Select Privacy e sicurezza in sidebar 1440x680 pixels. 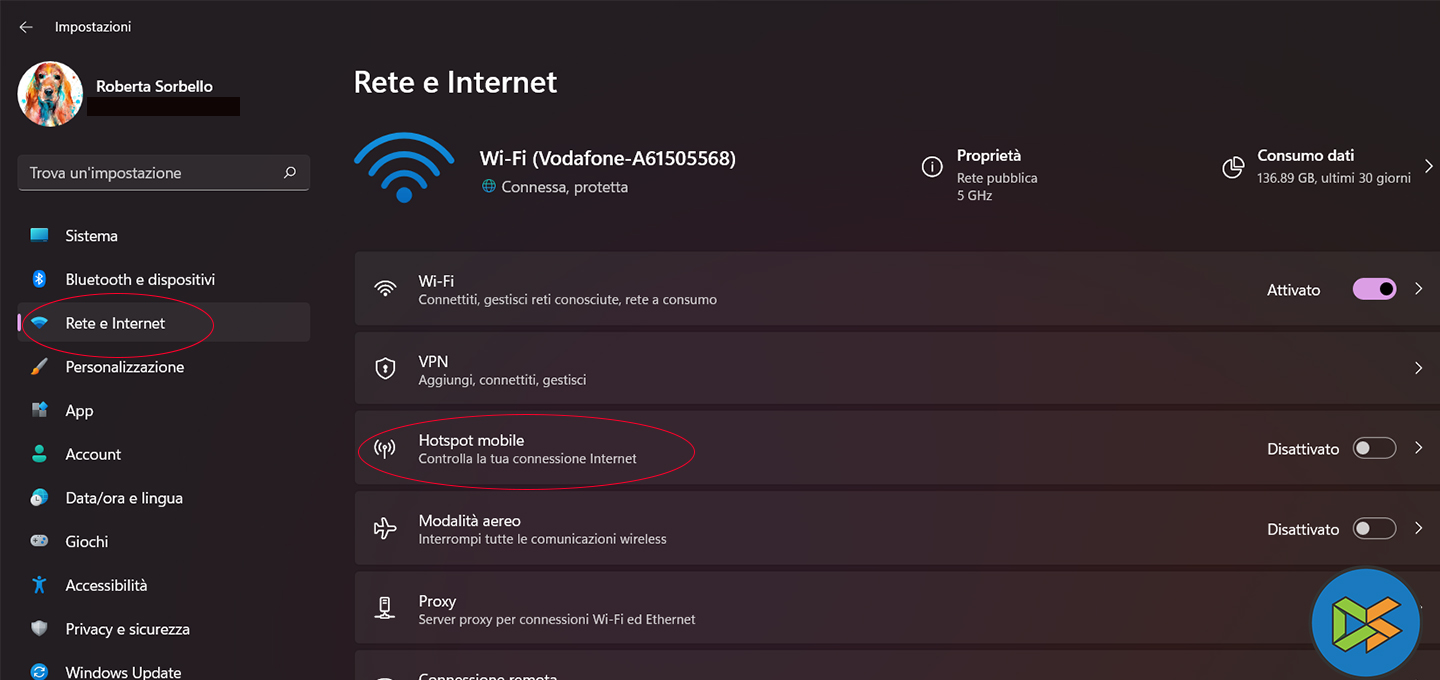click(x=127, y=629)
